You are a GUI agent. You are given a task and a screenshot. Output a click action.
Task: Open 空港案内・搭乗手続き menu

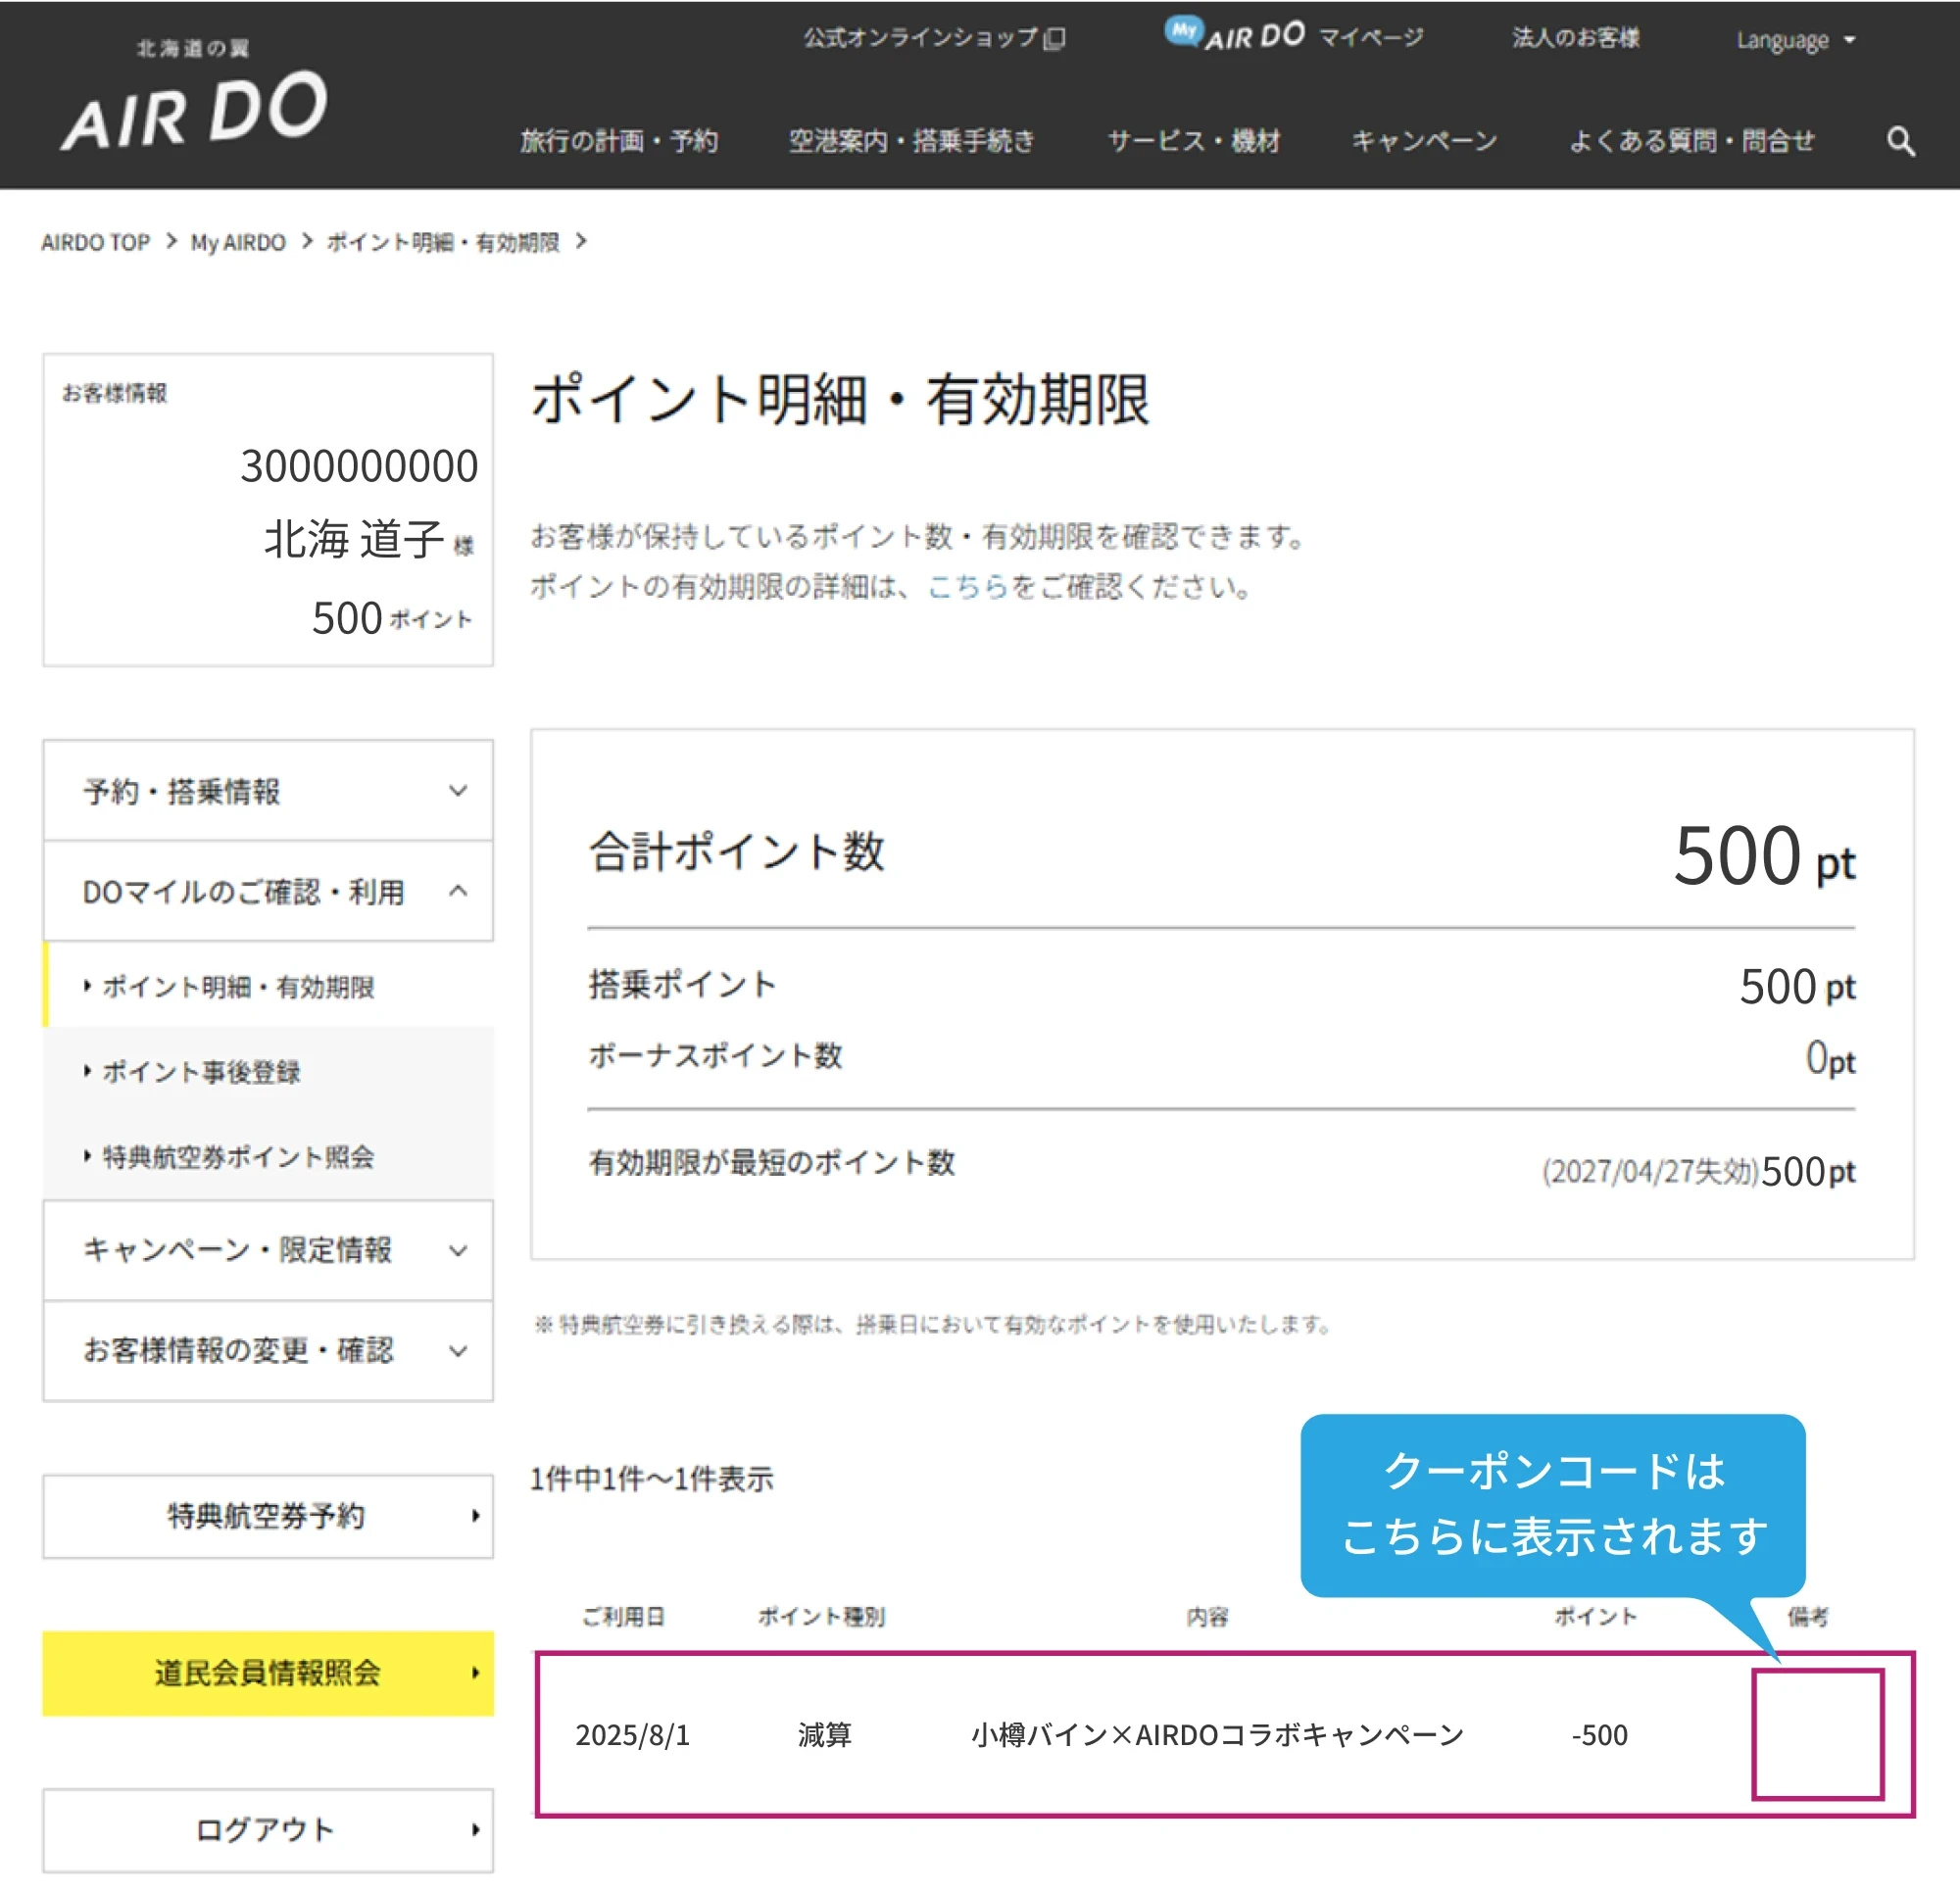(911, 141)
